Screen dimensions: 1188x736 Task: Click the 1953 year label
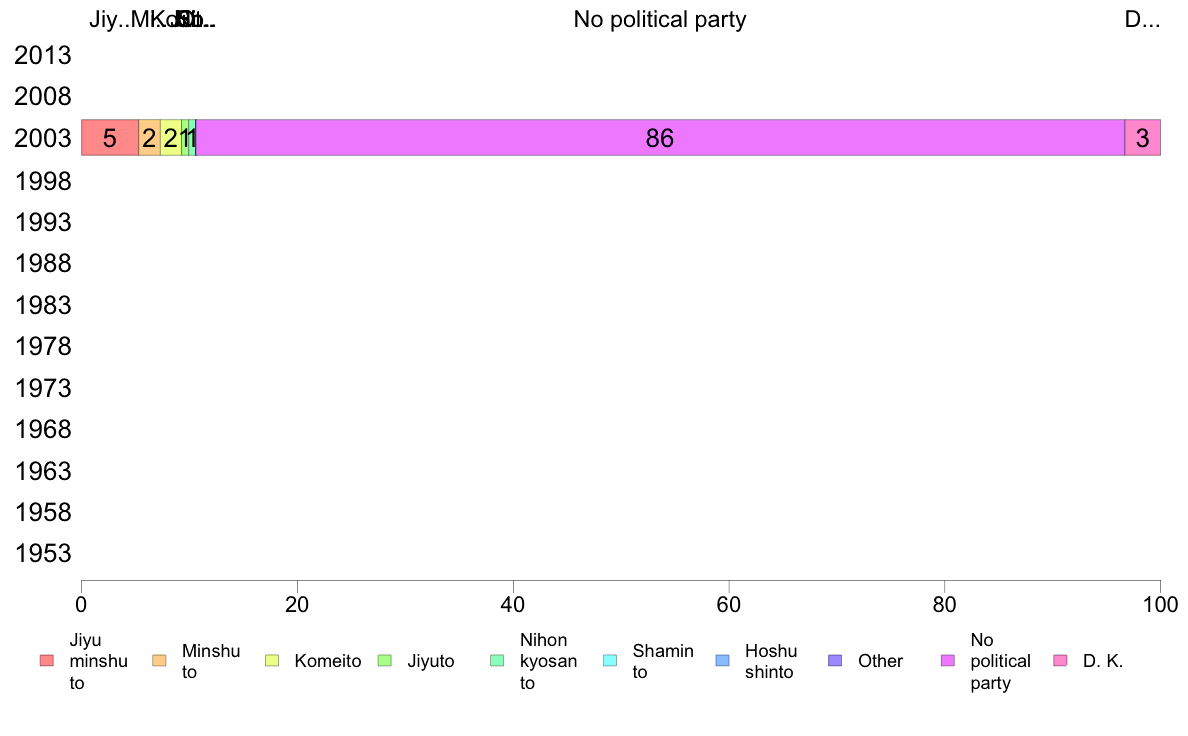tap(43, 553)
